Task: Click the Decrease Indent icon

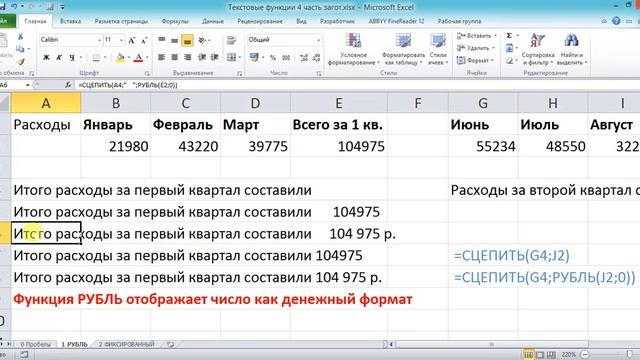Action: click(202, 57)
